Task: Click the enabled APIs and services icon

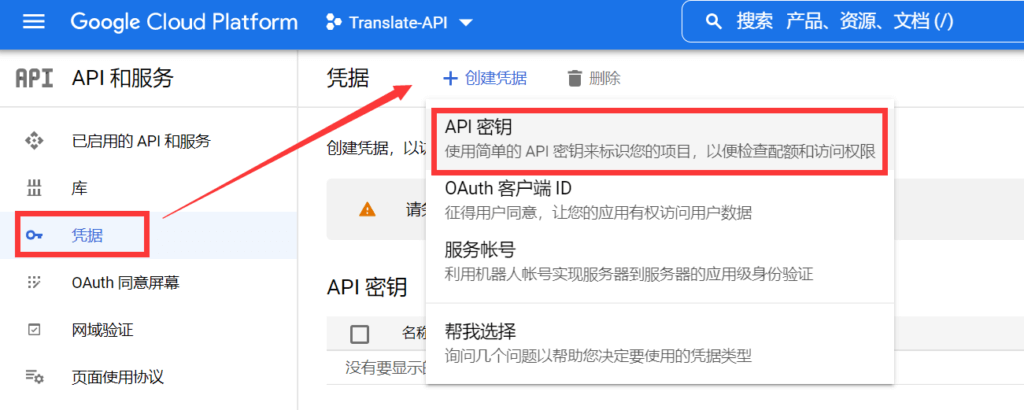Action: (x=34, y=141)
